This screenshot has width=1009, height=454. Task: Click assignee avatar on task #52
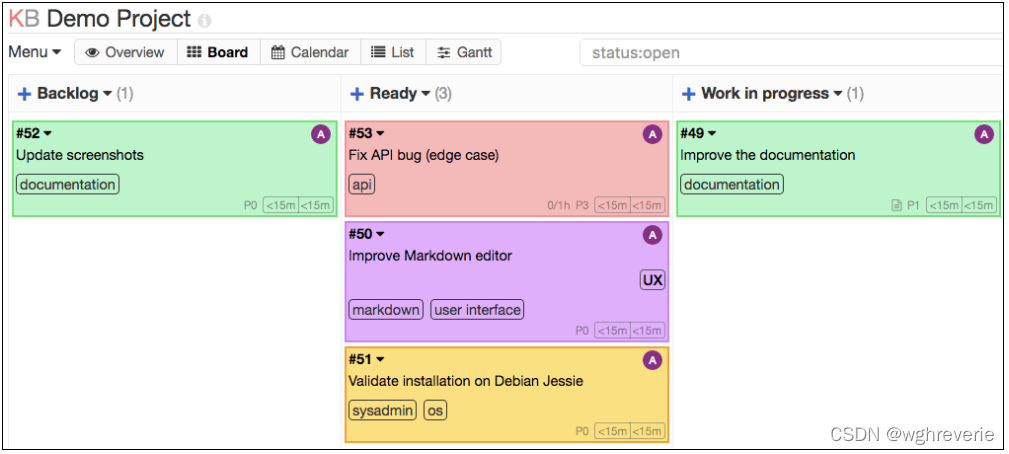pyautogui.click(x=320, y=134)
